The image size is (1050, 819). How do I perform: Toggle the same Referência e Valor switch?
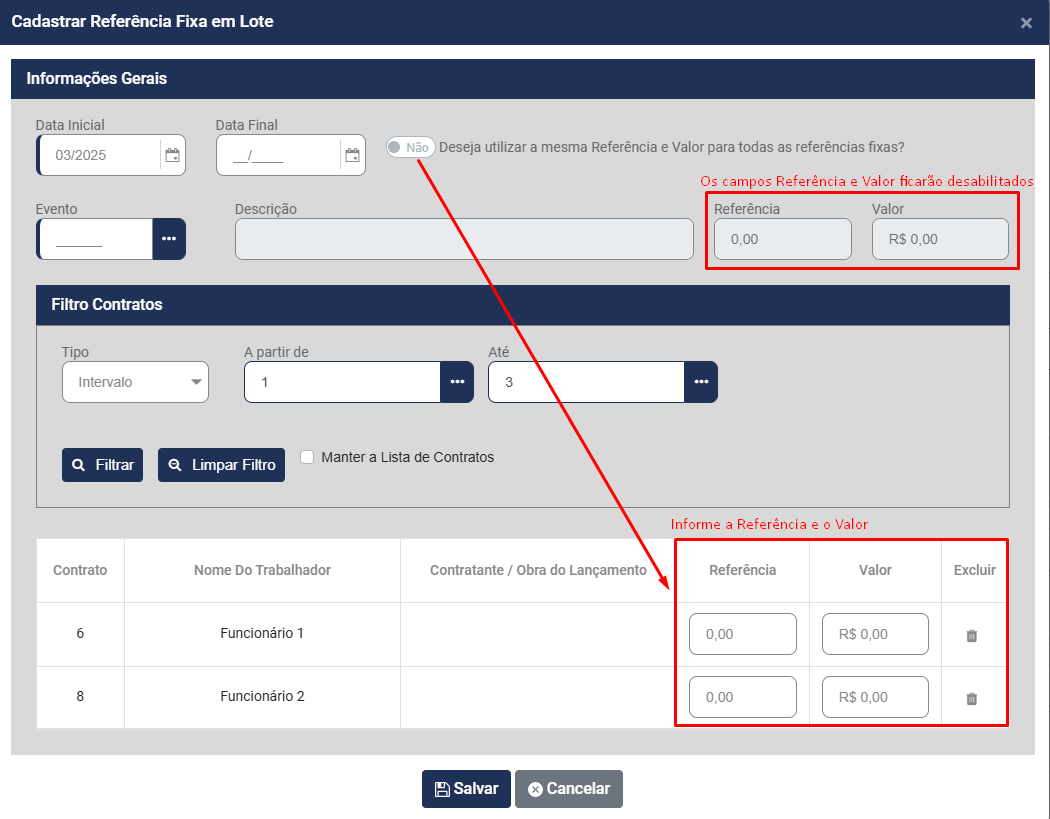(x=410, y=147)
